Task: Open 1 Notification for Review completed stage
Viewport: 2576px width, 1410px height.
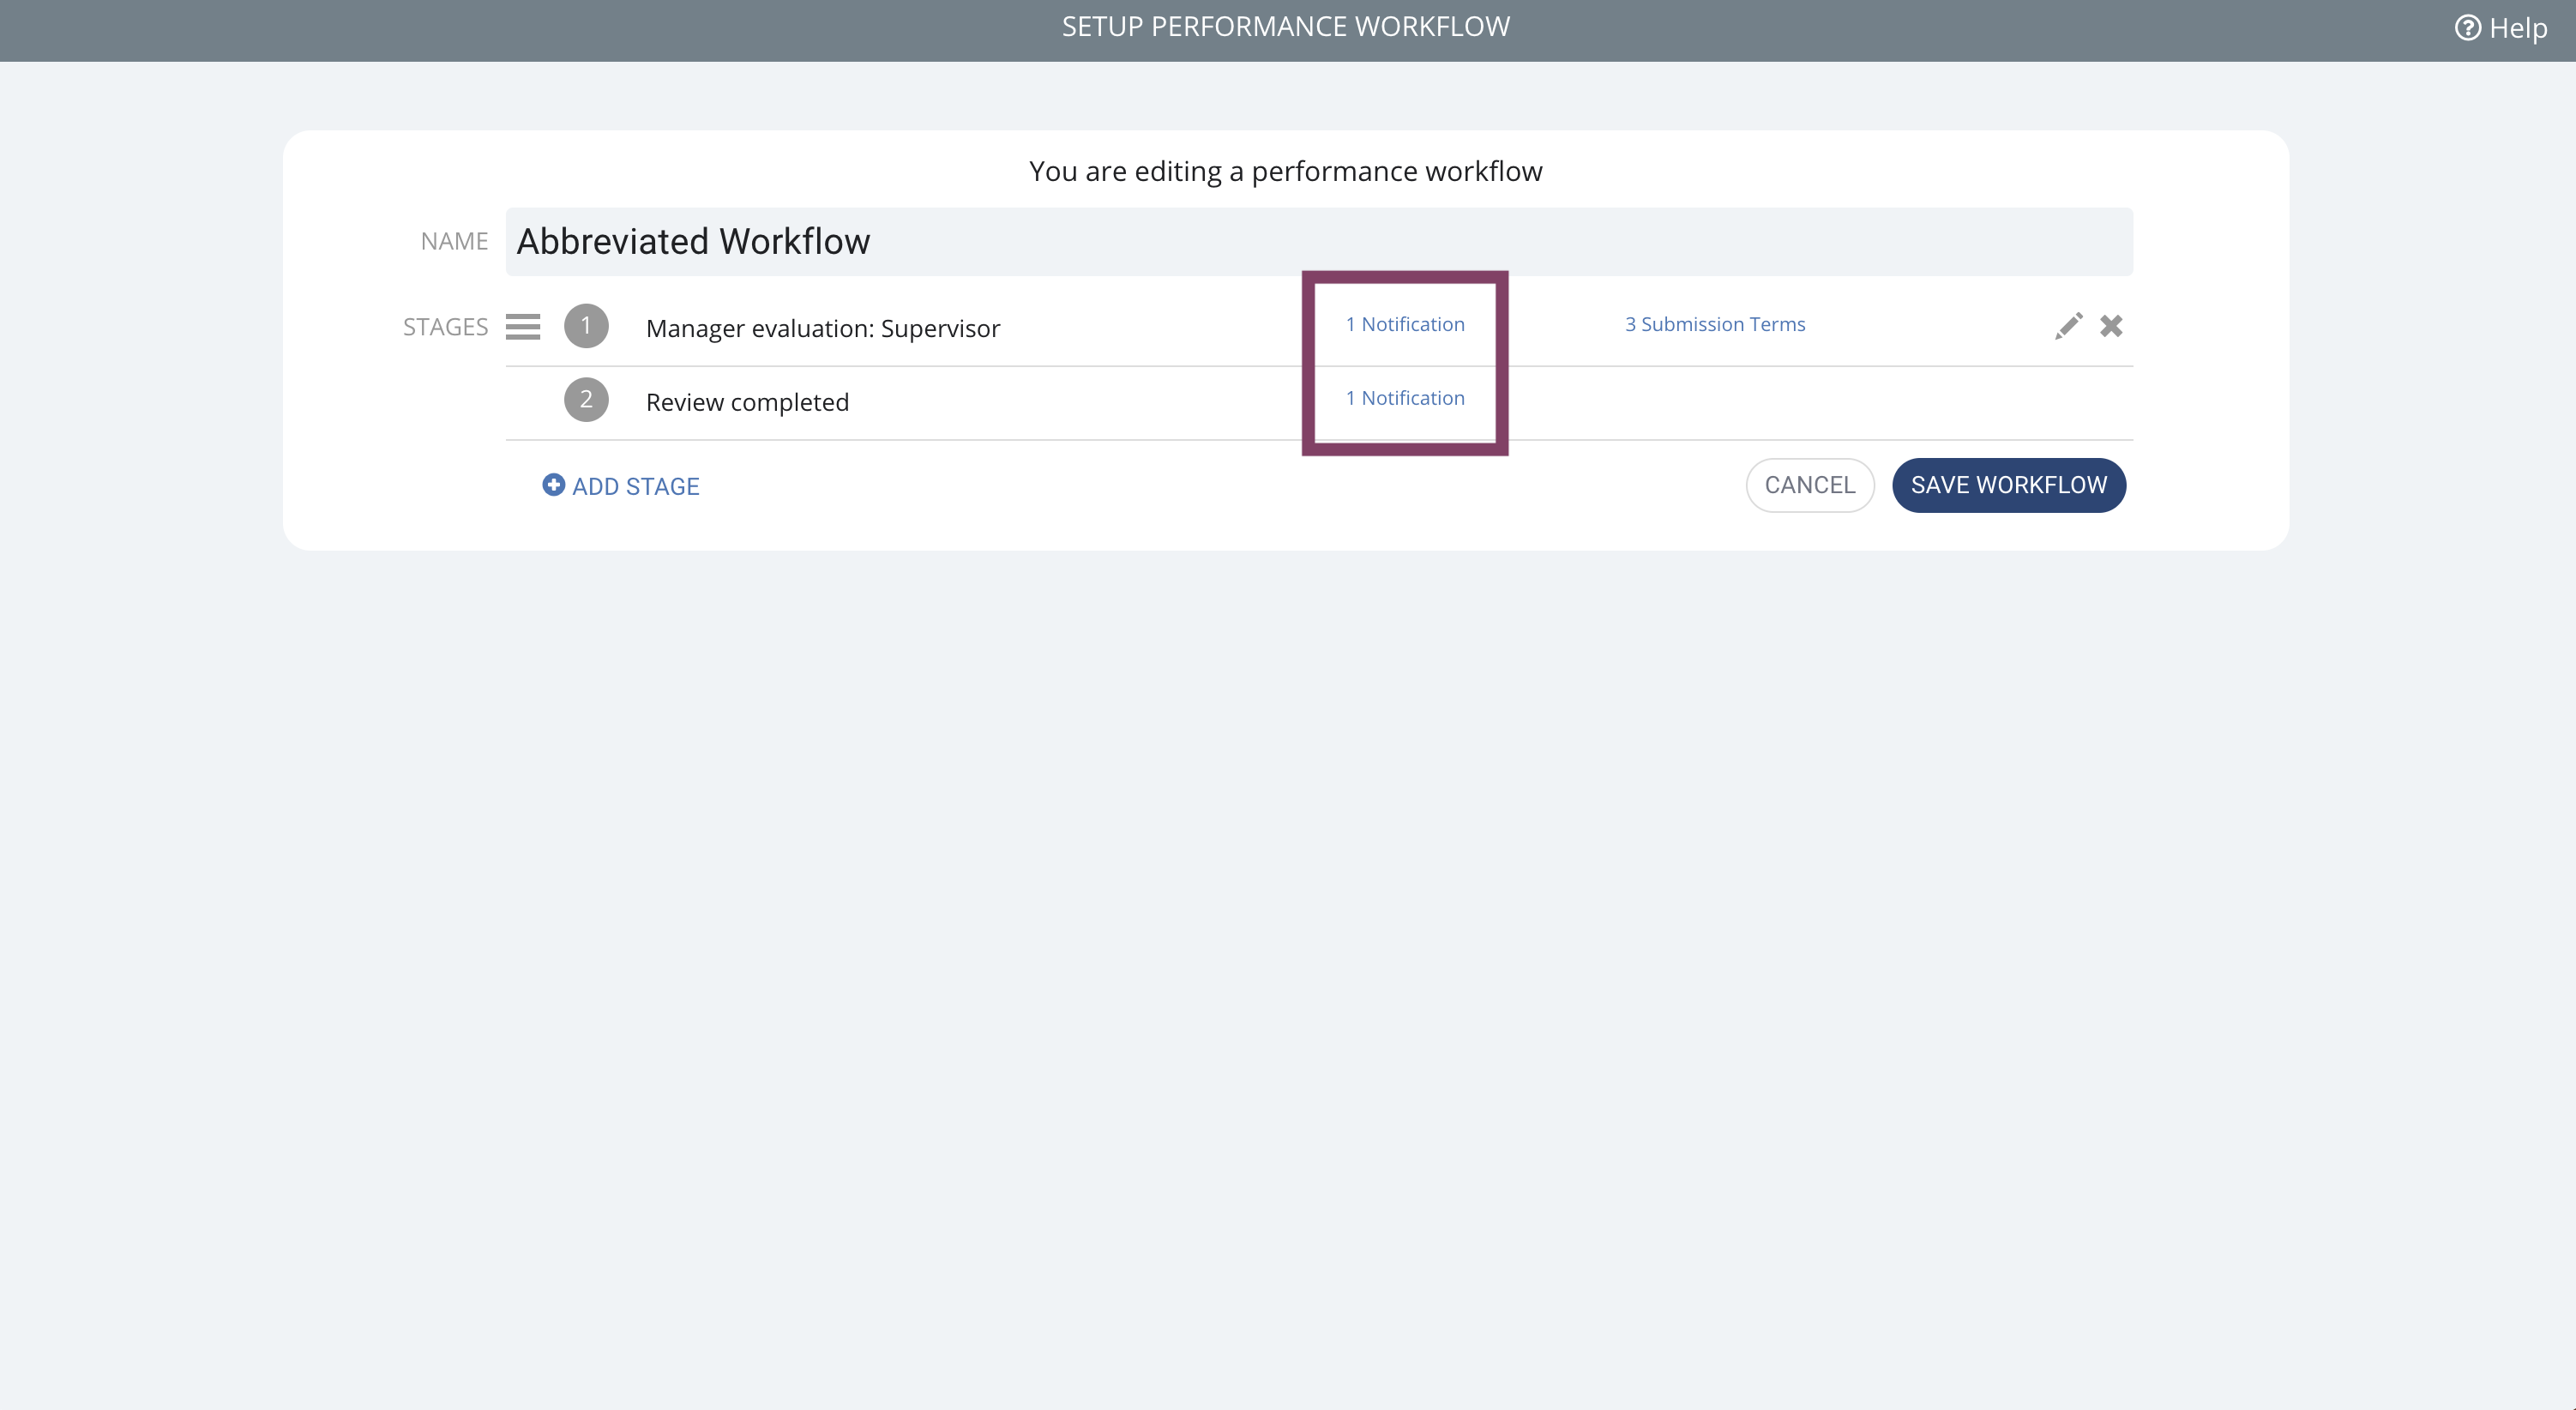Action: tap(1405, 398)
